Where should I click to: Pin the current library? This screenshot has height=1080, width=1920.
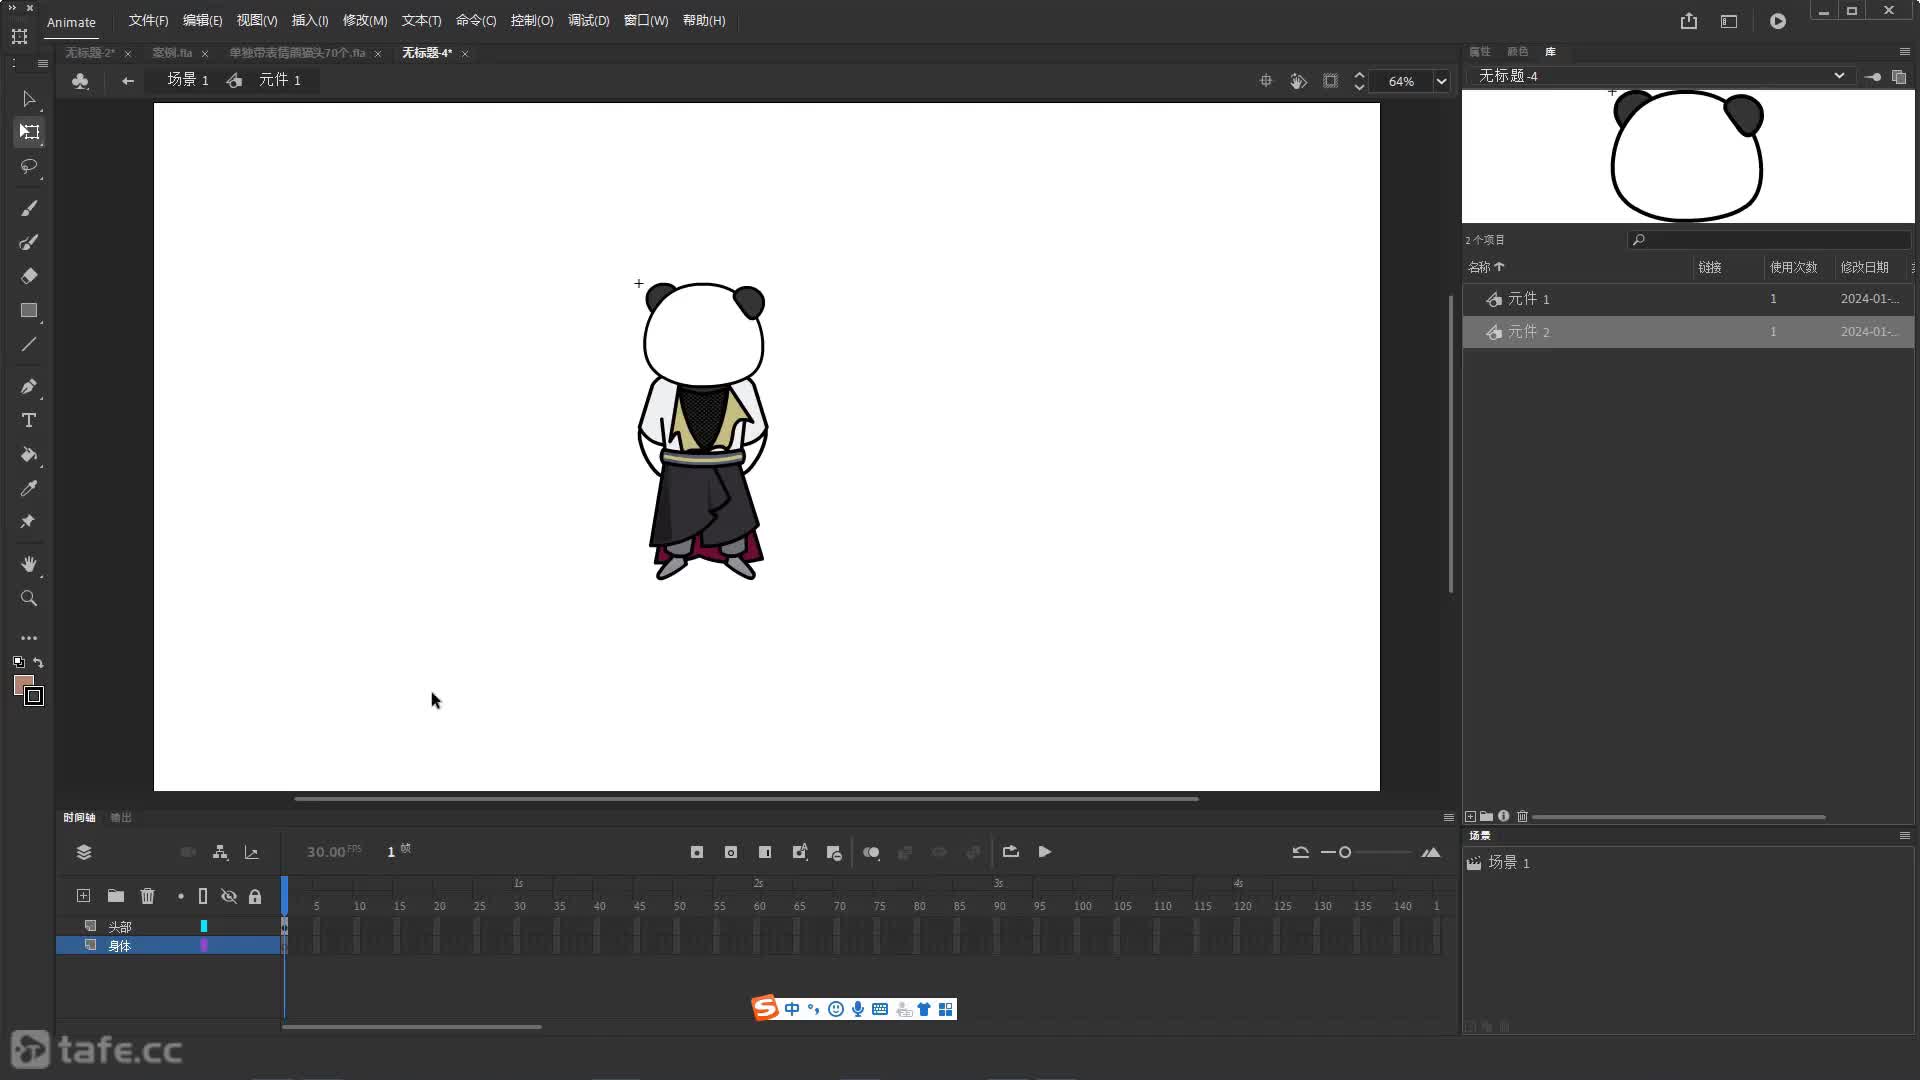pos(1872,77)
